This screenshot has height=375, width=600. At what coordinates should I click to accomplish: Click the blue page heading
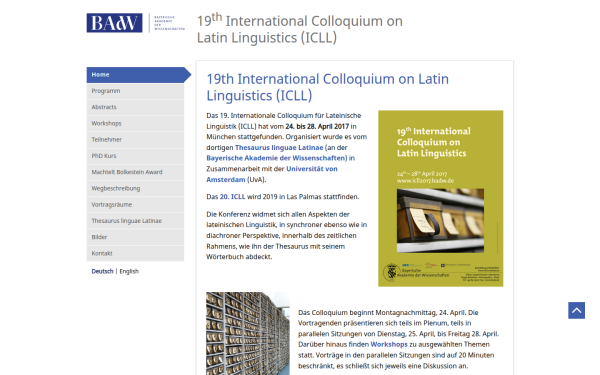pos(328,87)
